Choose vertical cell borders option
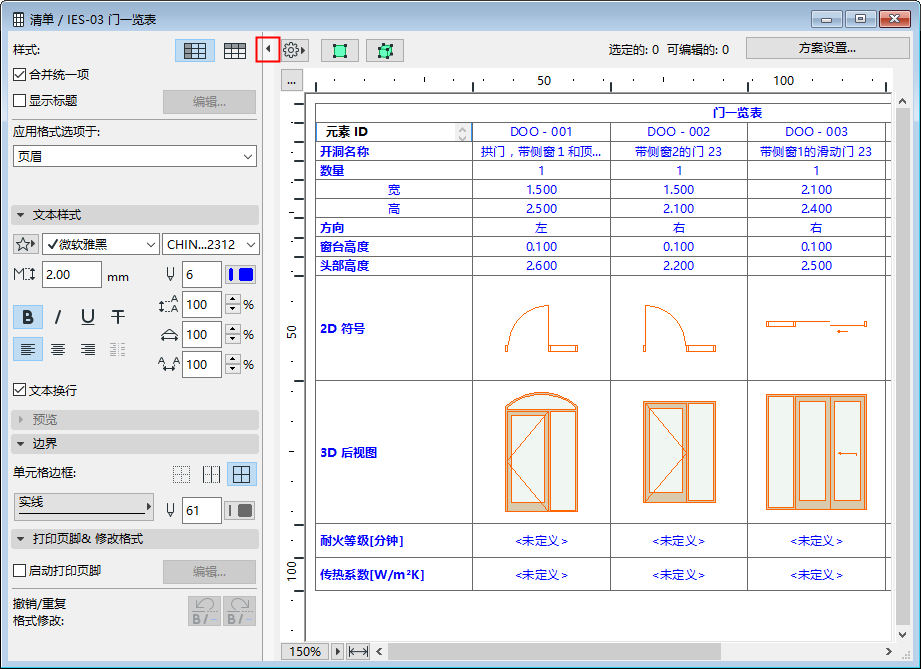Viewport: 921px width, 669px height. coord(211,474)
